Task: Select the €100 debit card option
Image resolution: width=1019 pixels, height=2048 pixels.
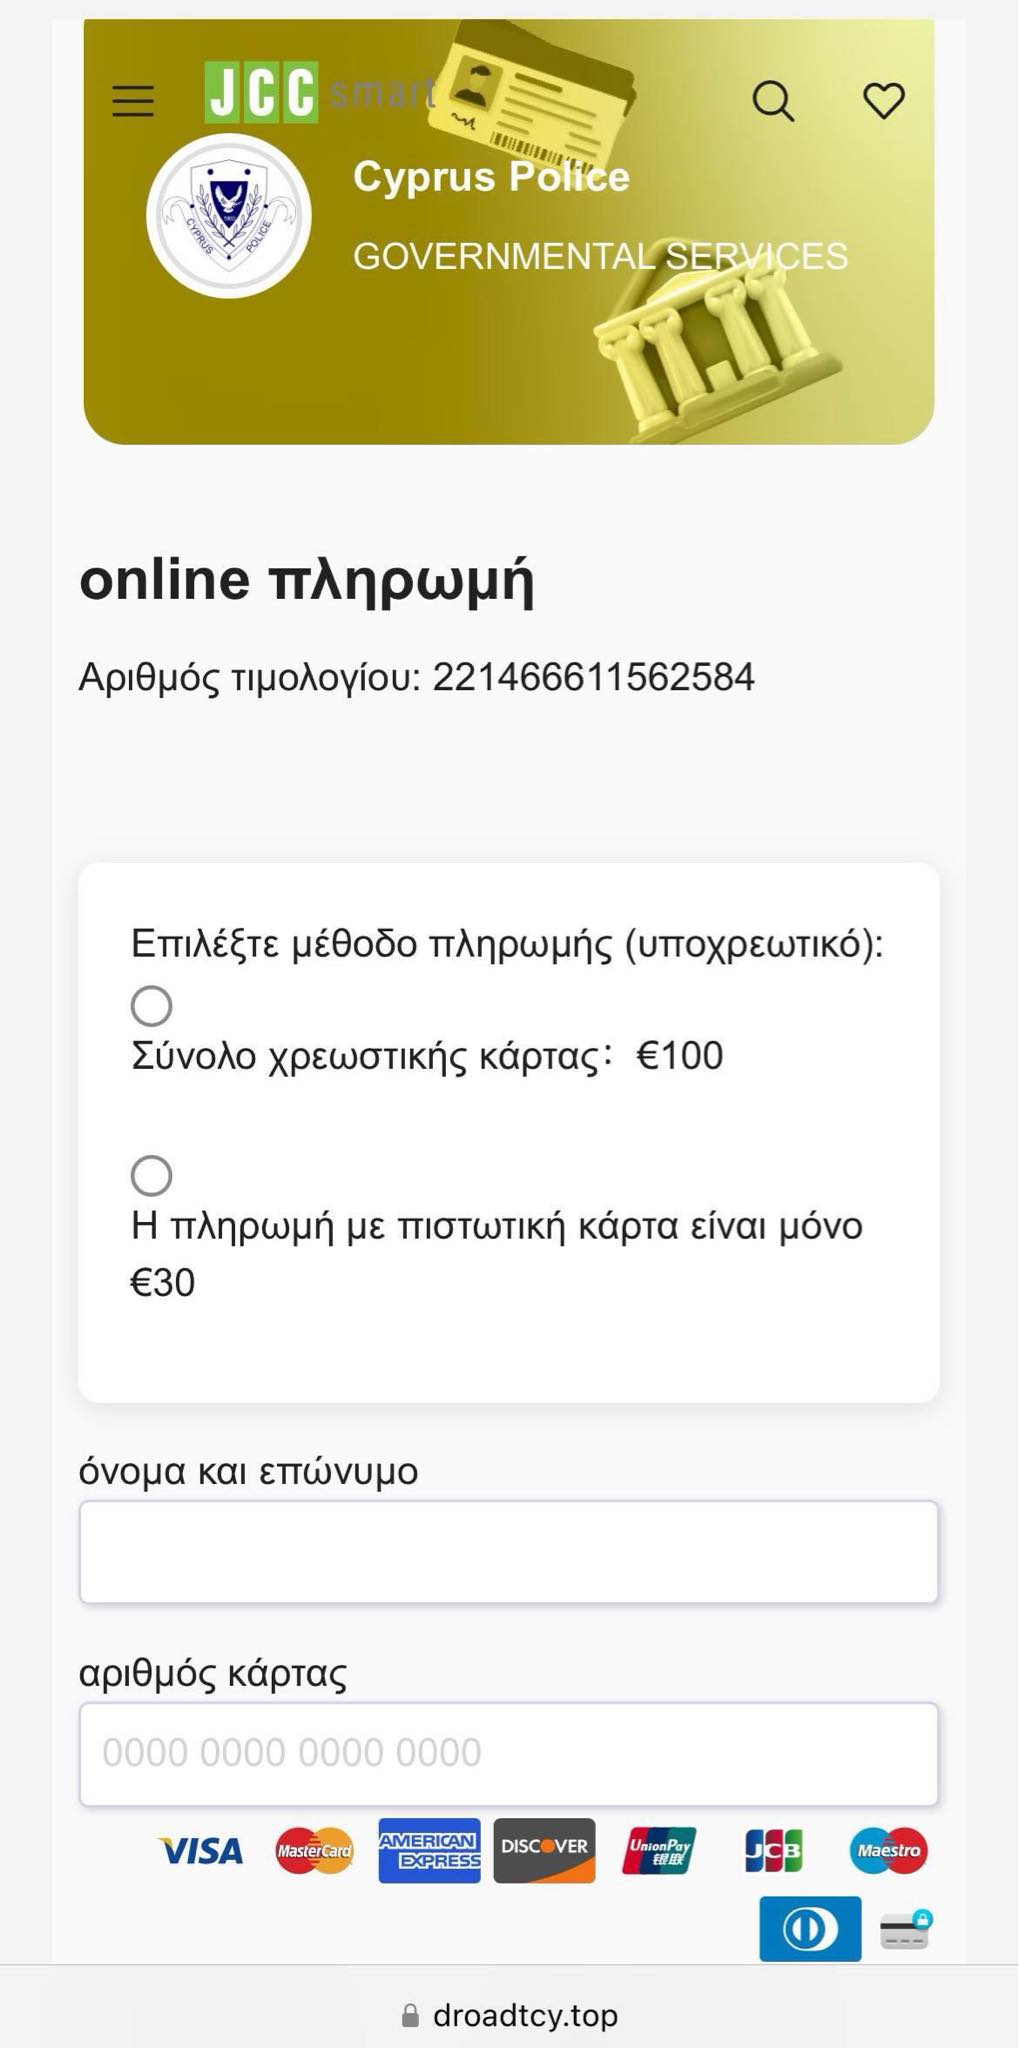Action: tap(152, 1006)
